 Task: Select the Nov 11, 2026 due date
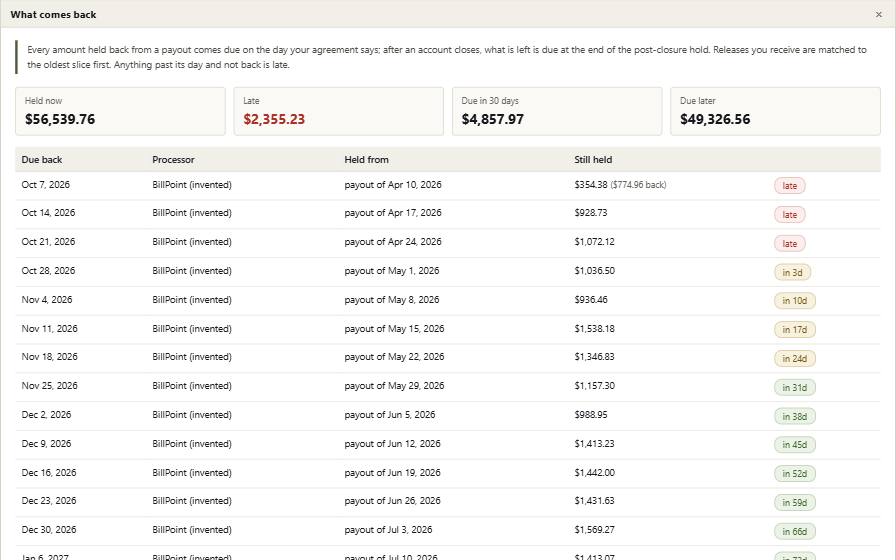pyautogui.click(x=50, y=329)
